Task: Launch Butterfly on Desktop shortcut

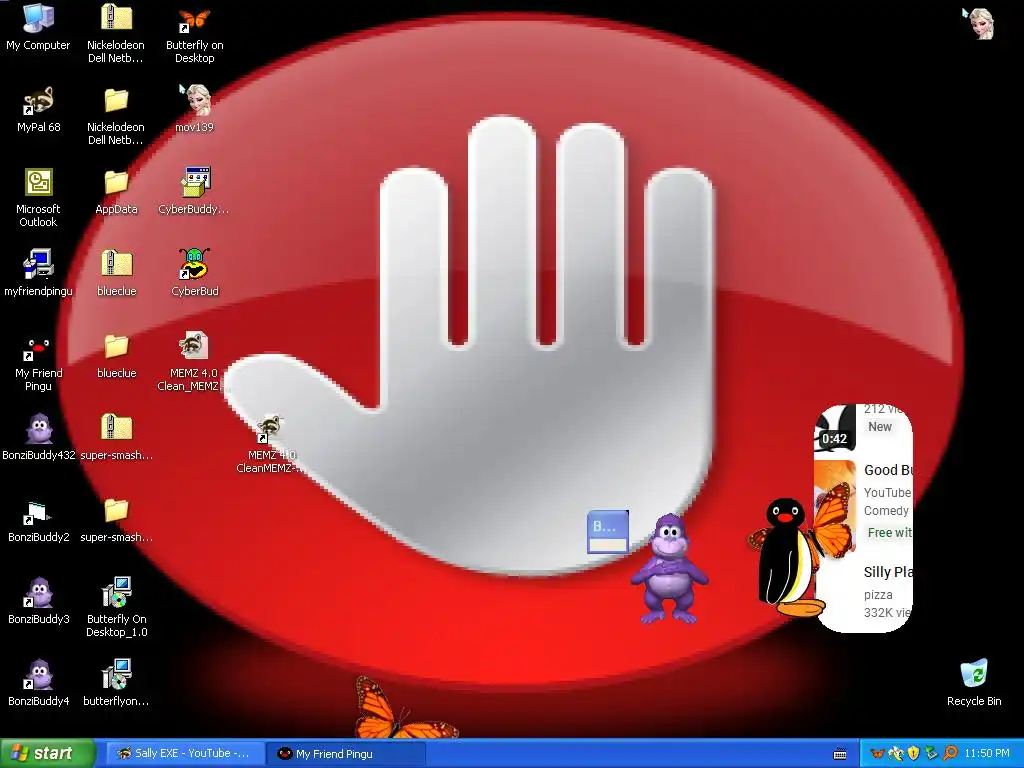Action: (x=195, y=34)
